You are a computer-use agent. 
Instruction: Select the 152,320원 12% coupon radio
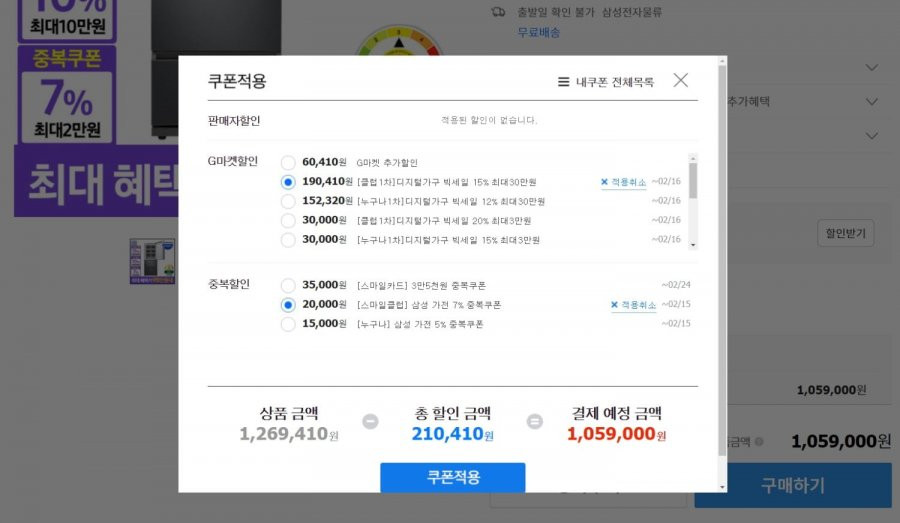[288, 202]
